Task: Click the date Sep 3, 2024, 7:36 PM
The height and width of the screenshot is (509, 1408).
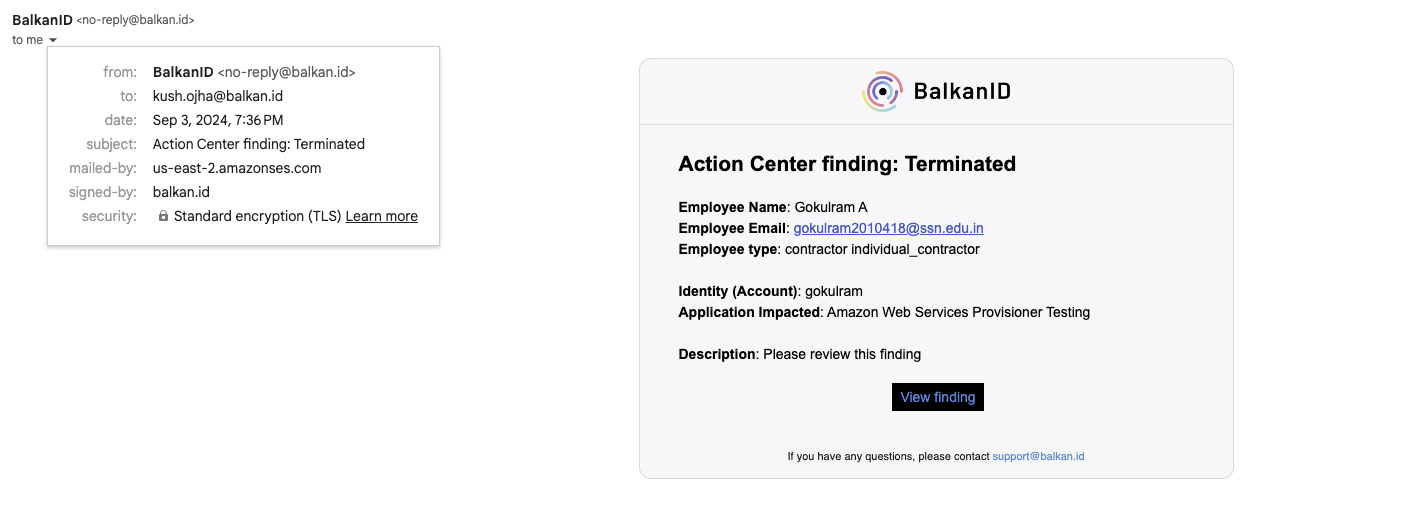Action: (218, 120)
